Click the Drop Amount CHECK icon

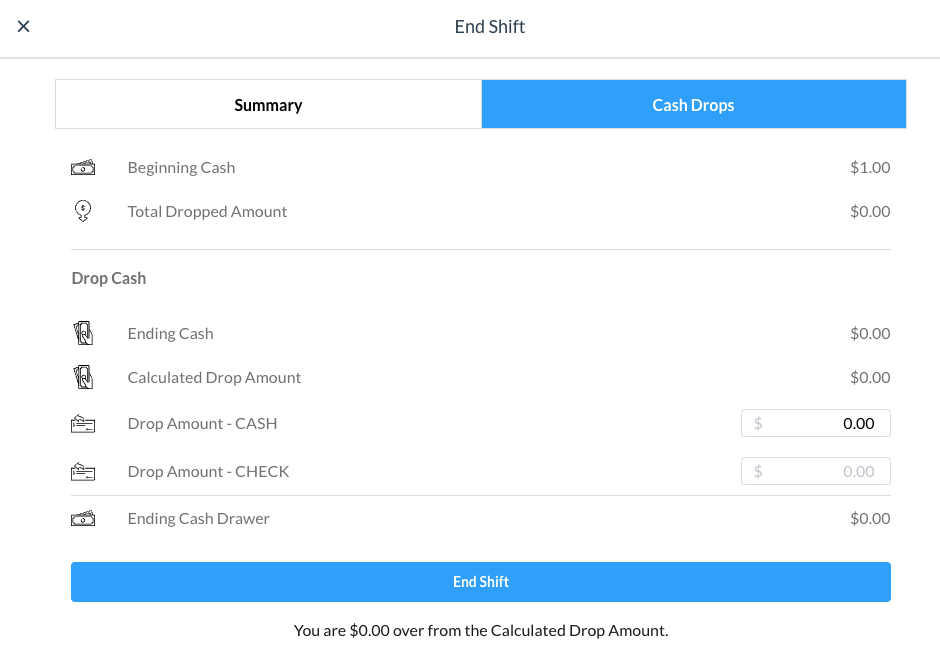click(x=83, y=471)
